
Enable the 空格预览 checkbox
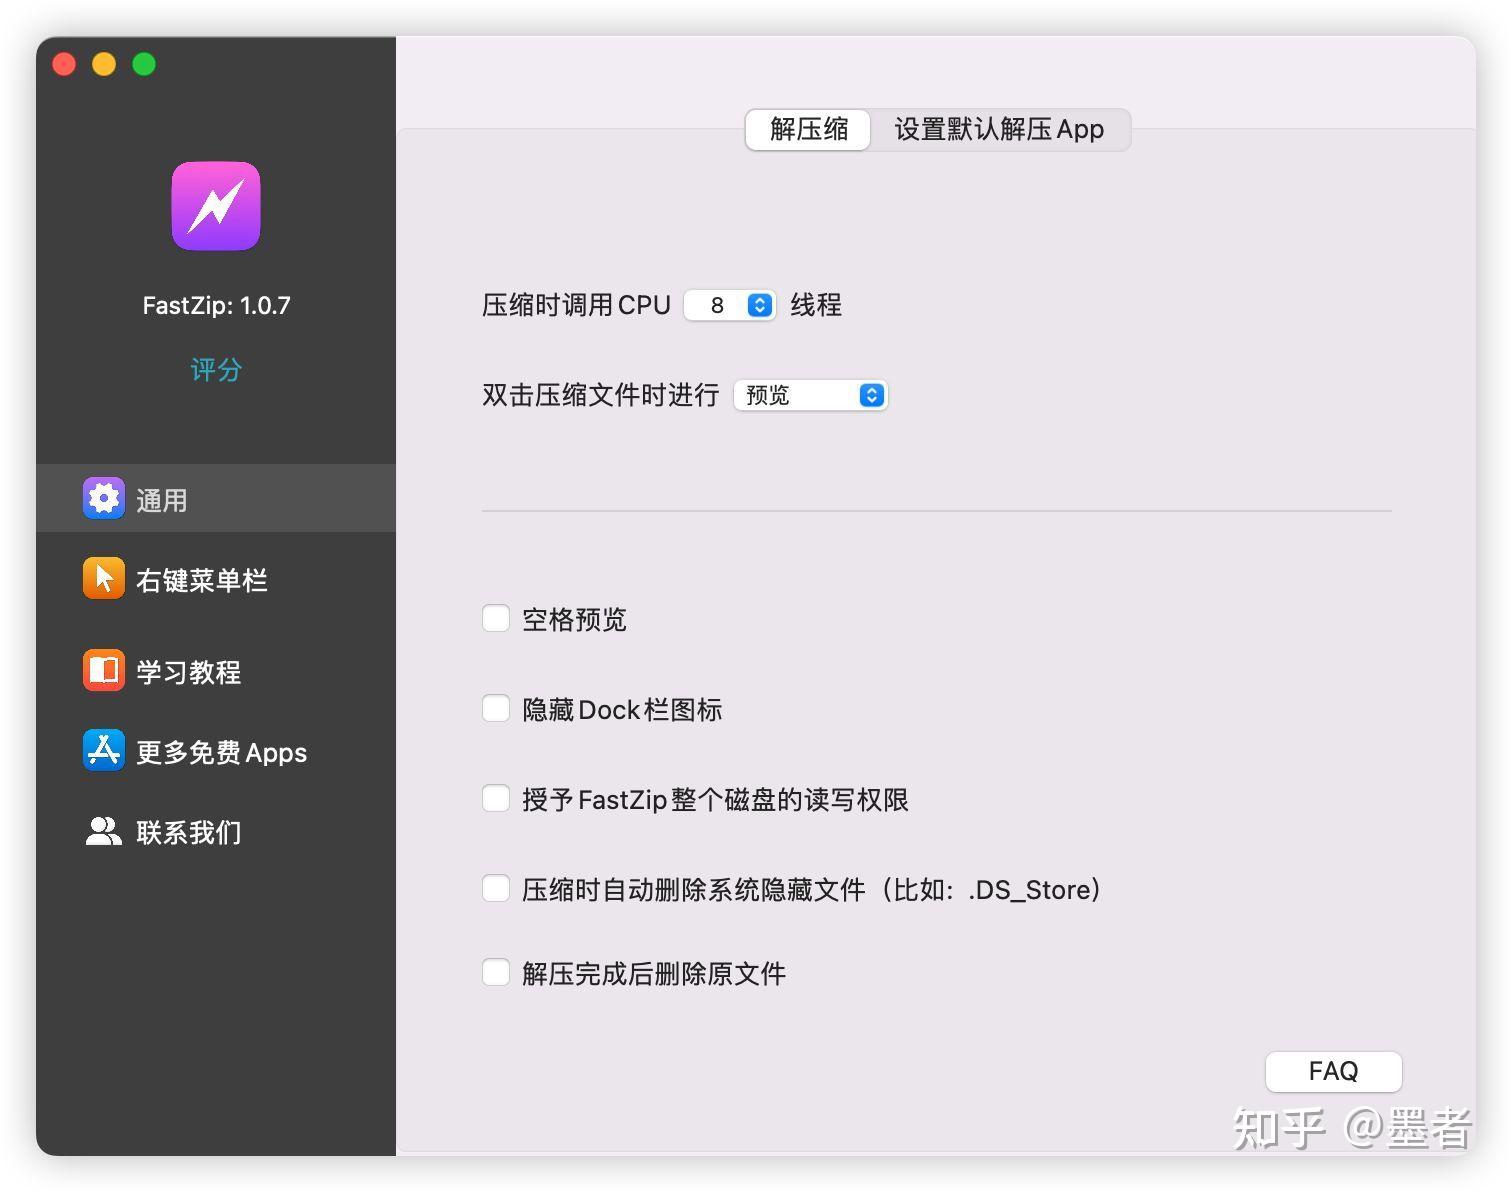click(496, 618)
